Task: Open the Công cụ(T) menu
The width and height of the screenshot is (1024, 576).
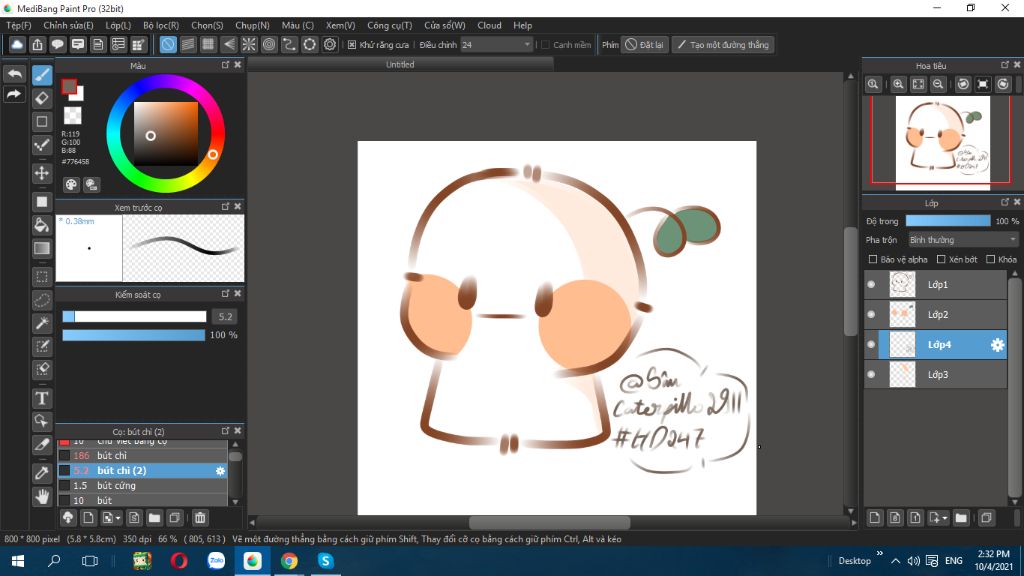Action: tap(389, 25)
